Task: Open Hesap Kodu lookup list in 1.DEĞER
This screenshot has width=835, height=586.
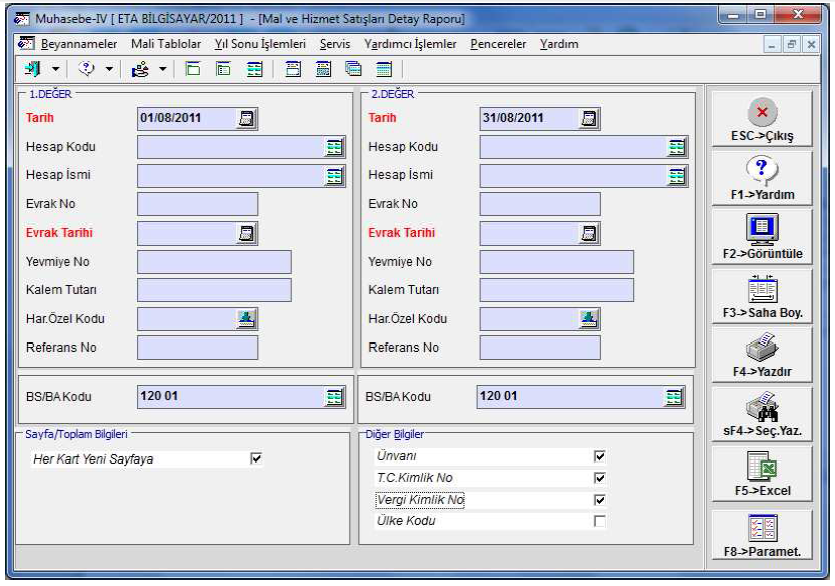Action: pyautogui.click(x=334, y=147)
